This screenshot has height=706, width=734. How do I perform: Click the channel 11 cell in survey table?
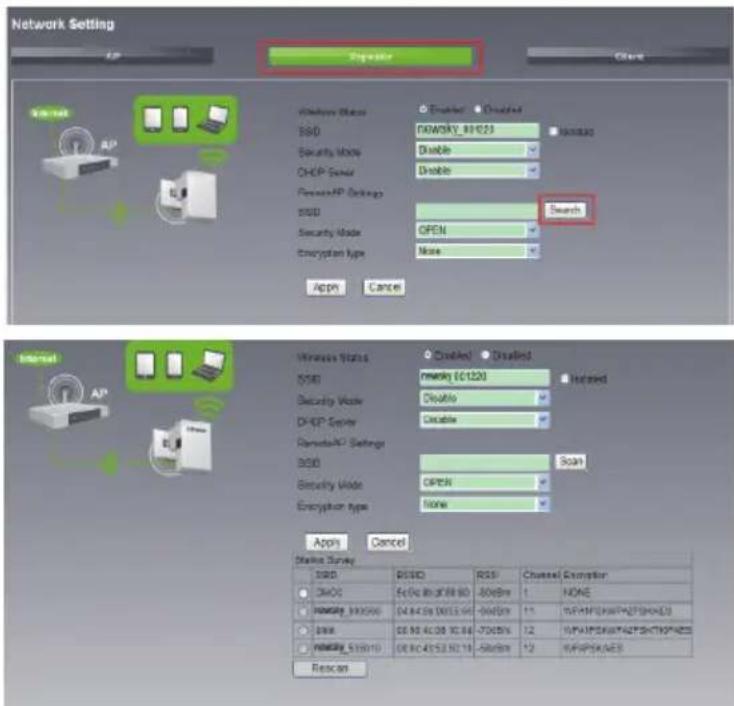pos(541,611)
